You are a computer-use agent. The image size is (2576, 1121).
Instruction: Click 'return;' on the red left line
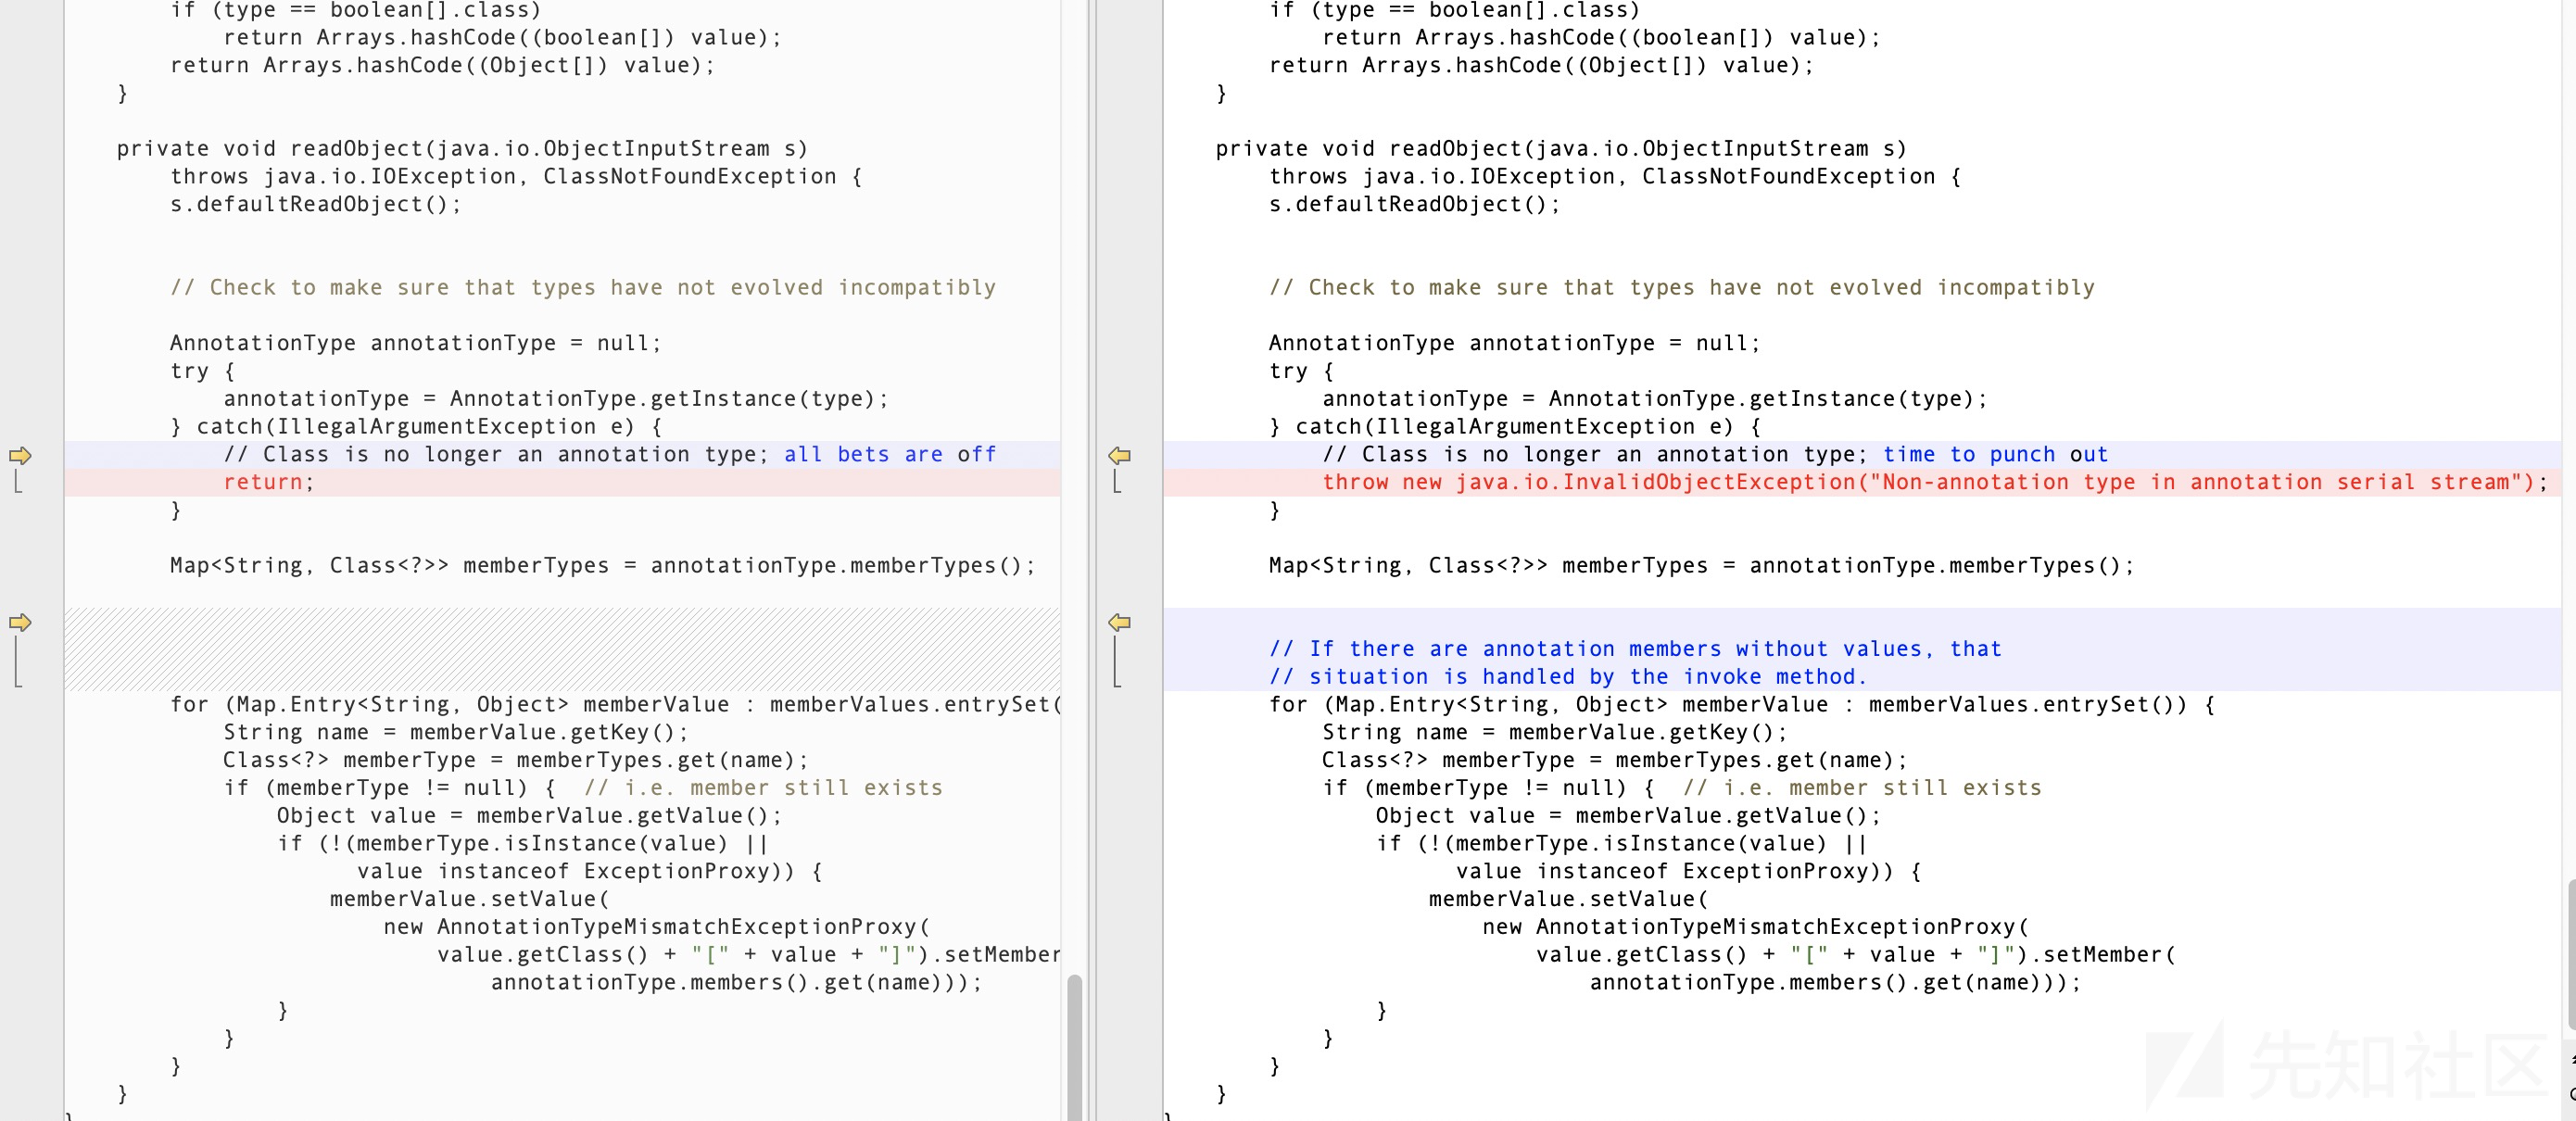[x=269, y=482]
